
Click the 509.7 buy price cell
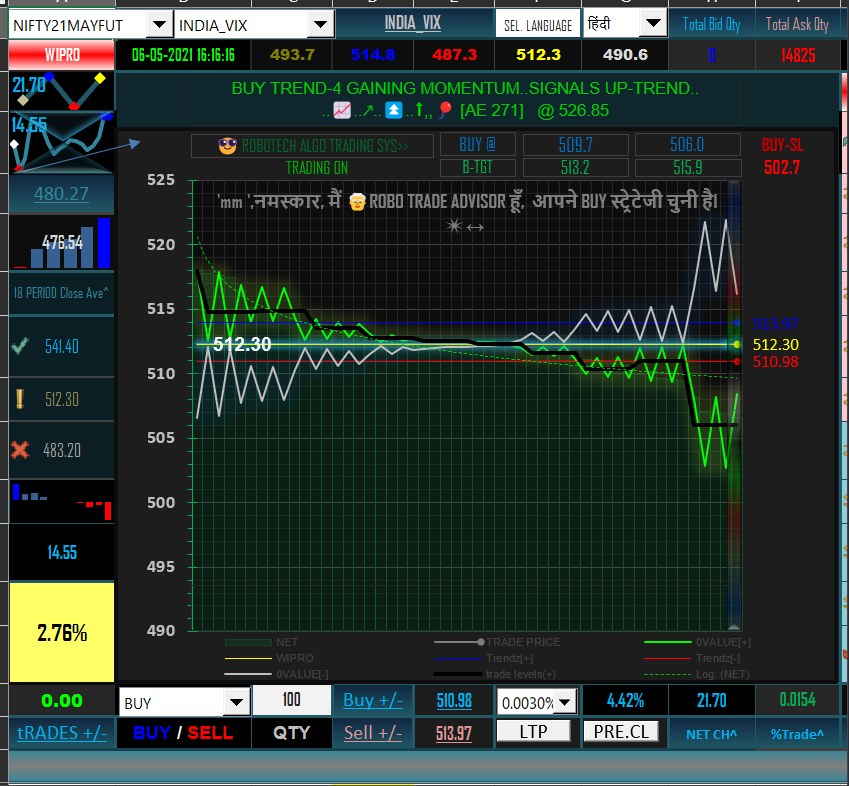tap(576, 145)
